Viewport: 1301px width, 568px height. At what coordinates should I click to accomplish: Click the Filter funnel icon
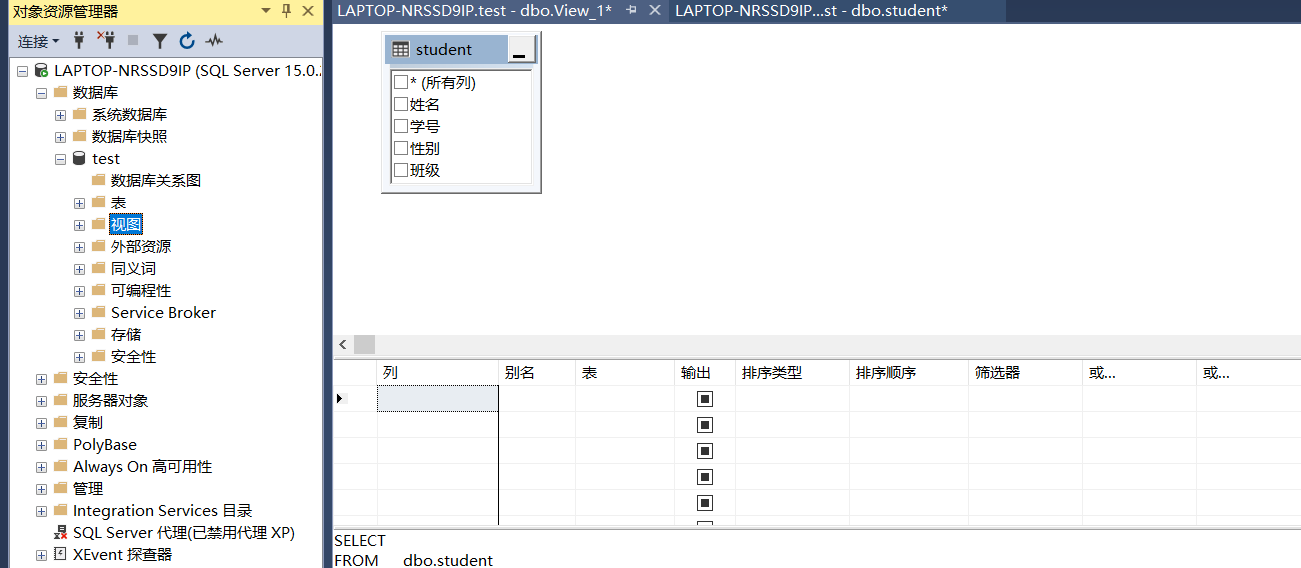point(160,41)
